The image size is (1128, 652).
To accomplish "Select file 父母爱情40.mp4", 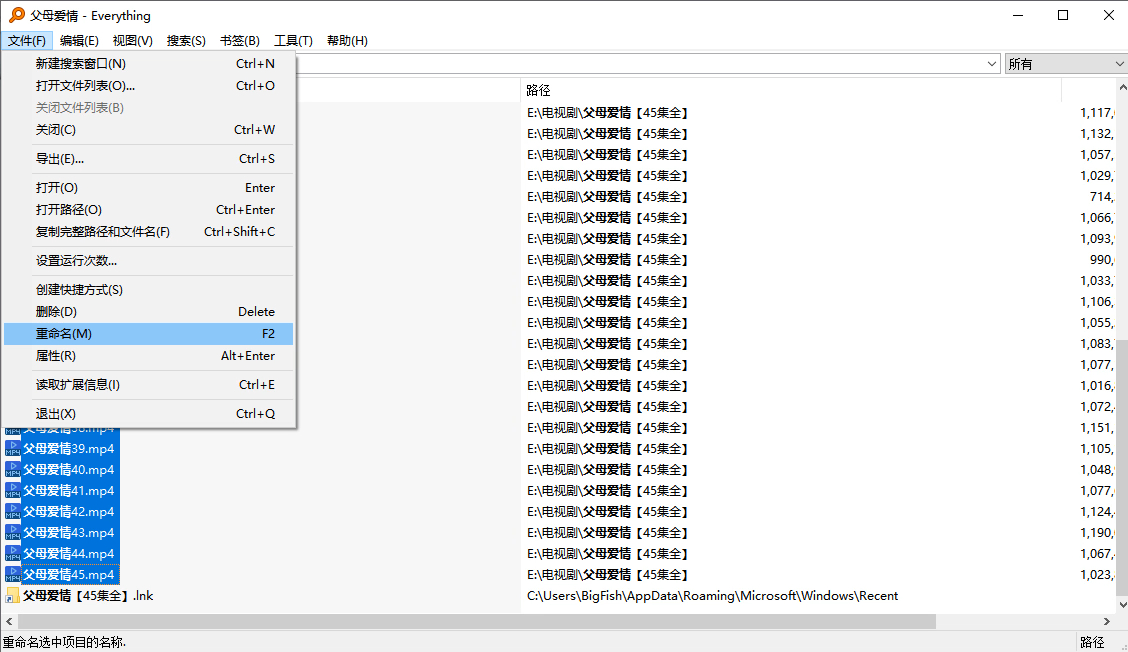I will (x=68, y=469).
